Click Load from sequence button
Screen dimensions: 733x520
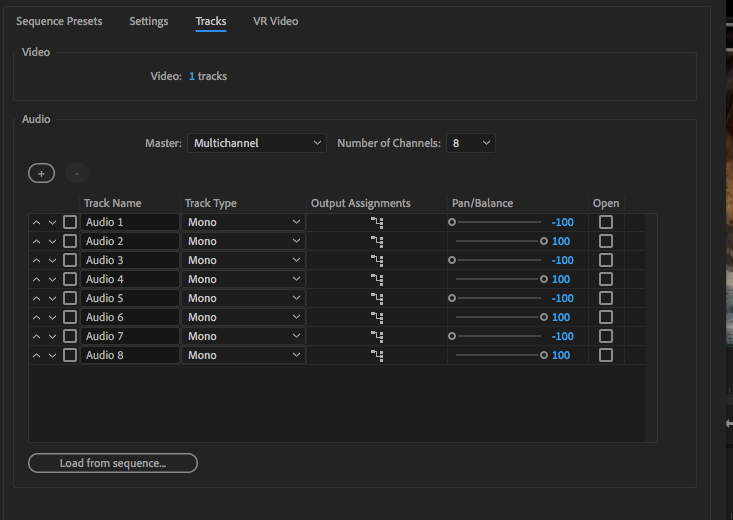coord(113,463)
